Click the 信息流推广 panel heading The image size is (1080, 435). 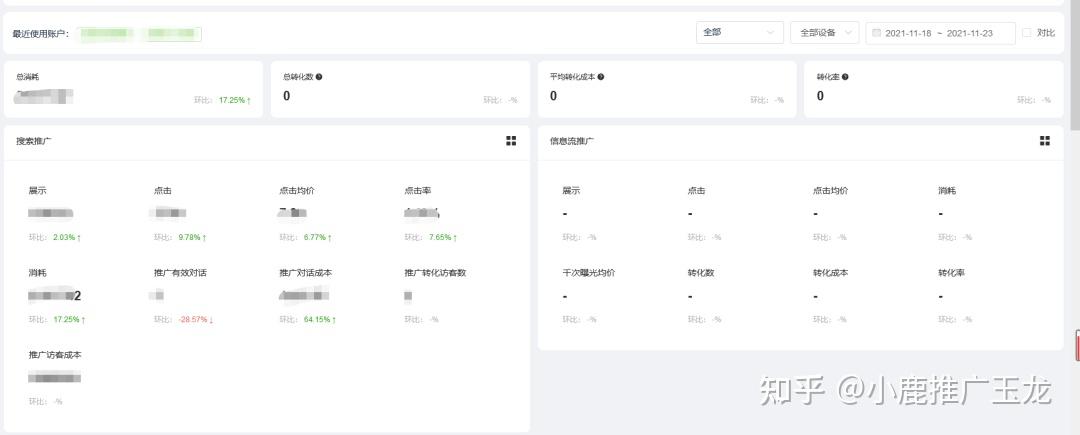[x=572, y=141]
